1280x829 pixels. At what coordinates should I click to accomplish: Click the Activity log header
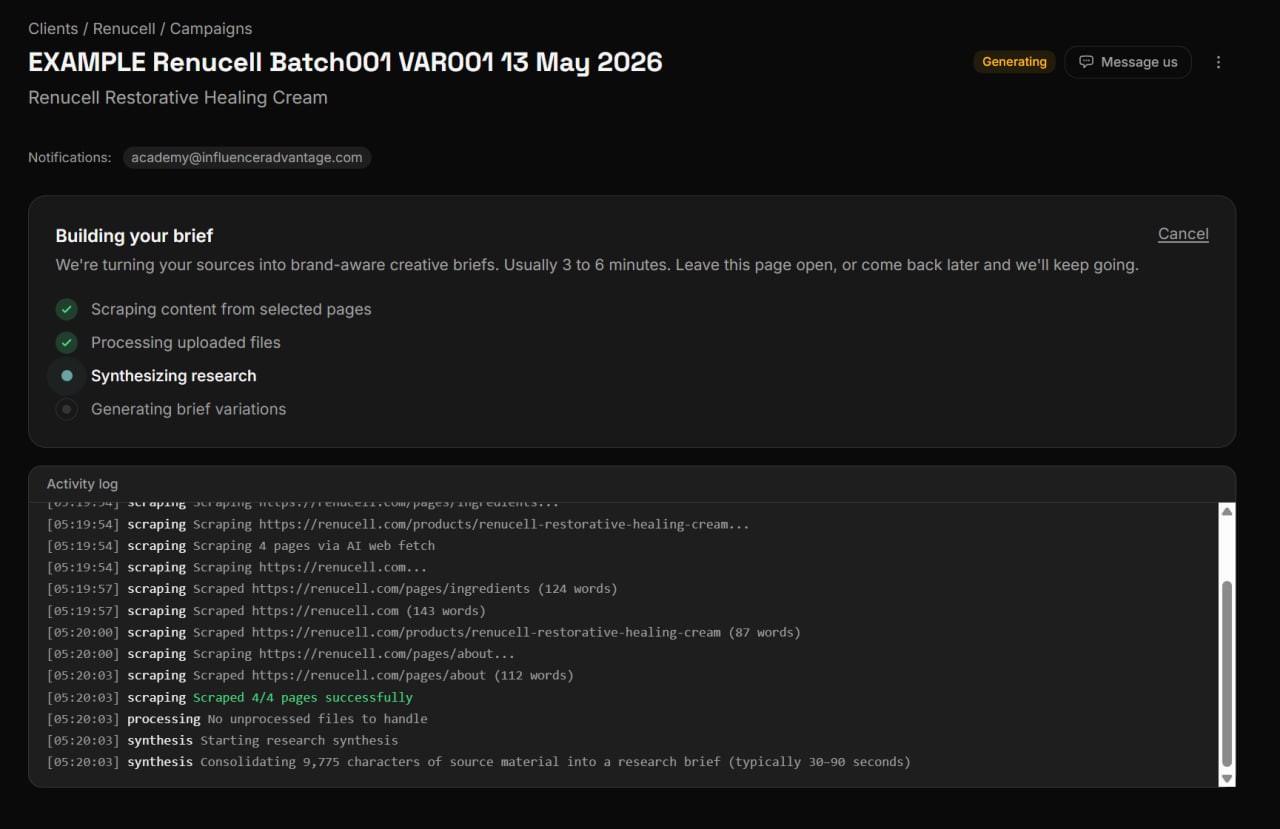tap(82, 484)
